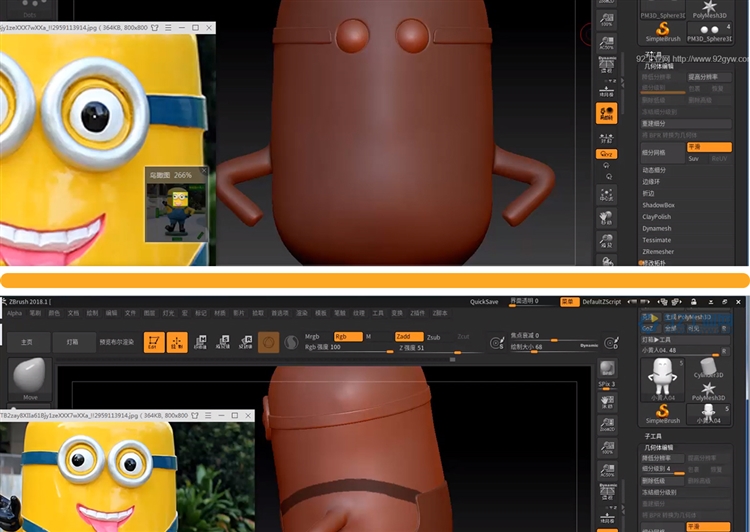Select the Rotate transform icon marked R
The image size is (750, 532).
(246, 342)
